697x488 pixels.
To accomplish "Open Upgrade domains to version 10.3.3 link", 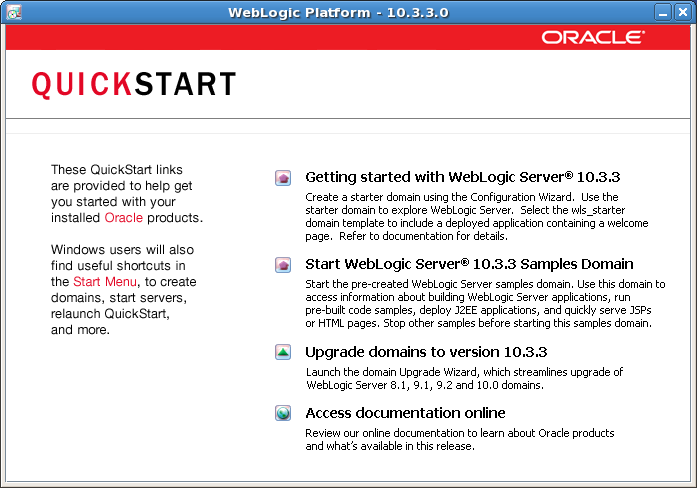I will [x=426, y=352].
